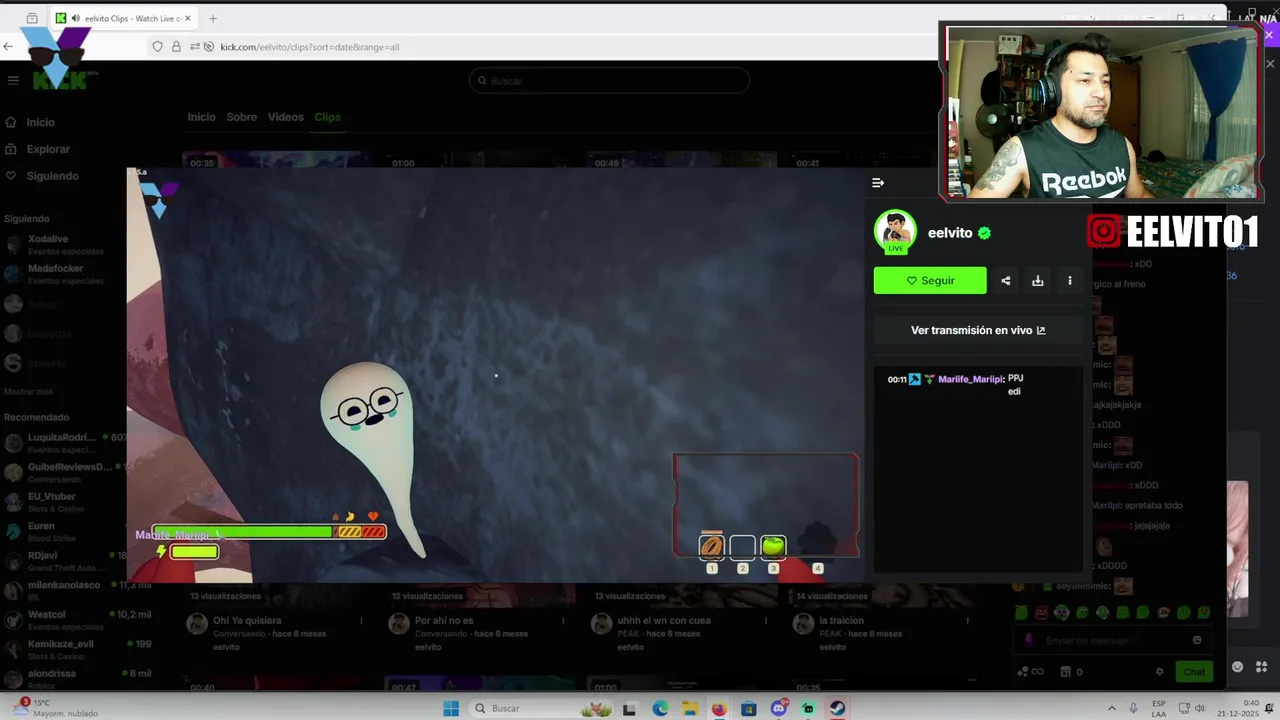Open Windows Start menu

point(451,708)
